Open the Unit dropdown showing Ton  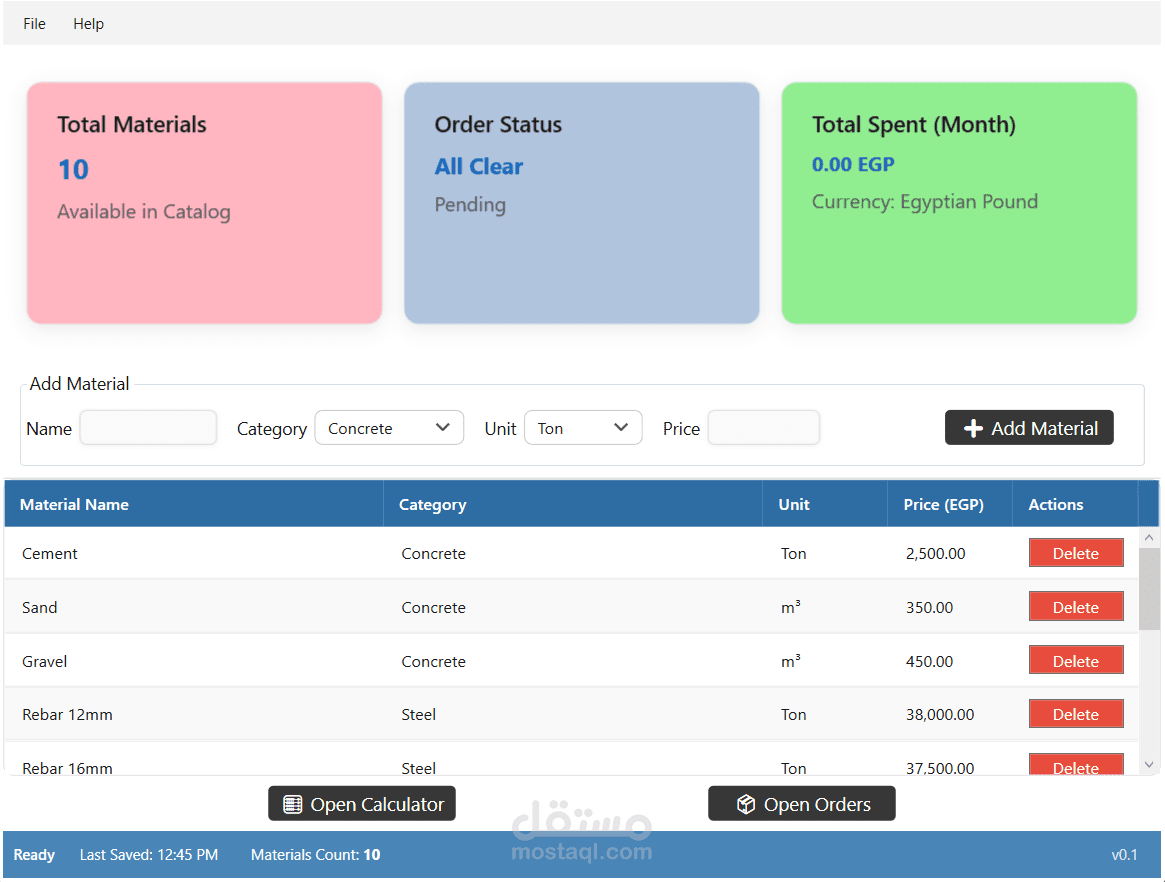pyautogui.click(x=583, y=428)
